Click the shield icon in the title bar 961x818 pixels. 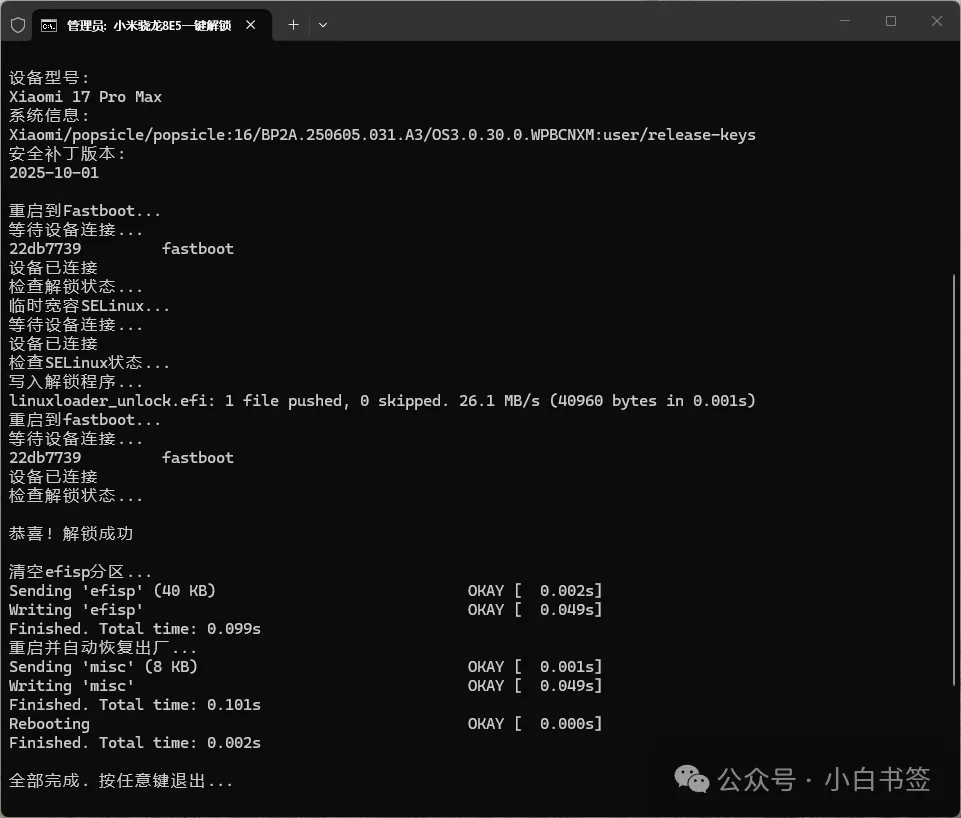click(18, 25)
